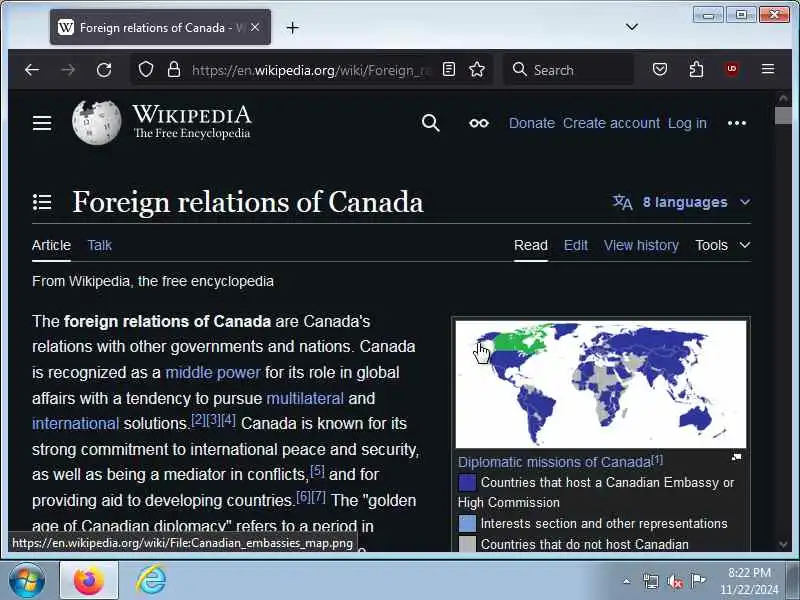This screenshot has width=800, height=600.
Task: Bookmark this page with the star icon
Action: [x=477, y=69]
